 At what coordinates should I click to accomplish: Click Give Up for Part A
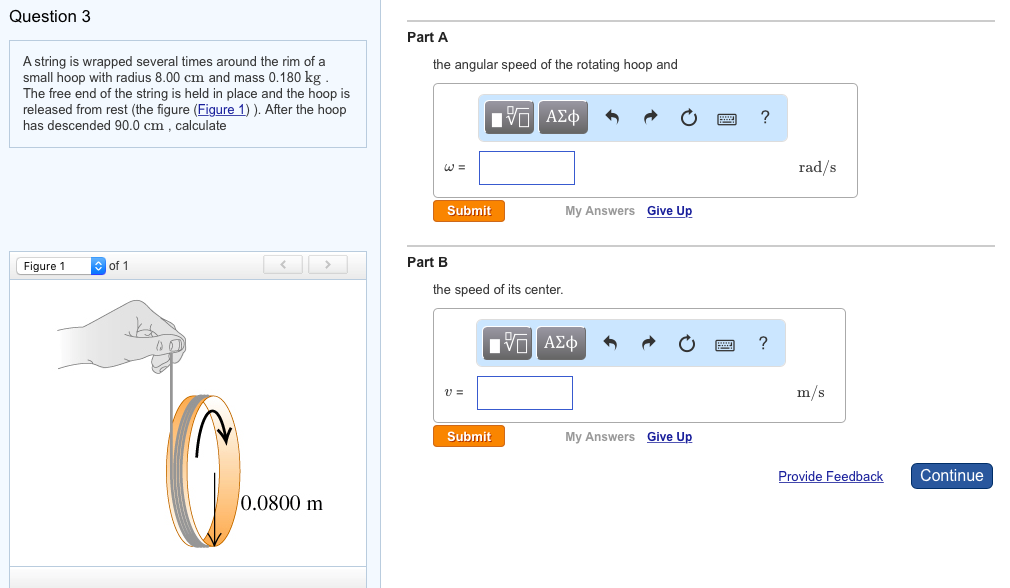pos(669,210)
